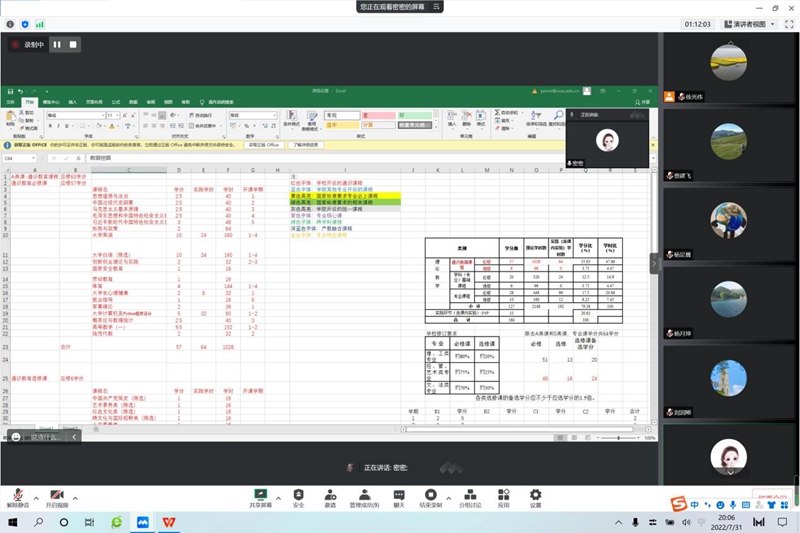Click 获取正版 Office button in shared Excel
Viewport: 800px width, 533px height.
(265, 145)
